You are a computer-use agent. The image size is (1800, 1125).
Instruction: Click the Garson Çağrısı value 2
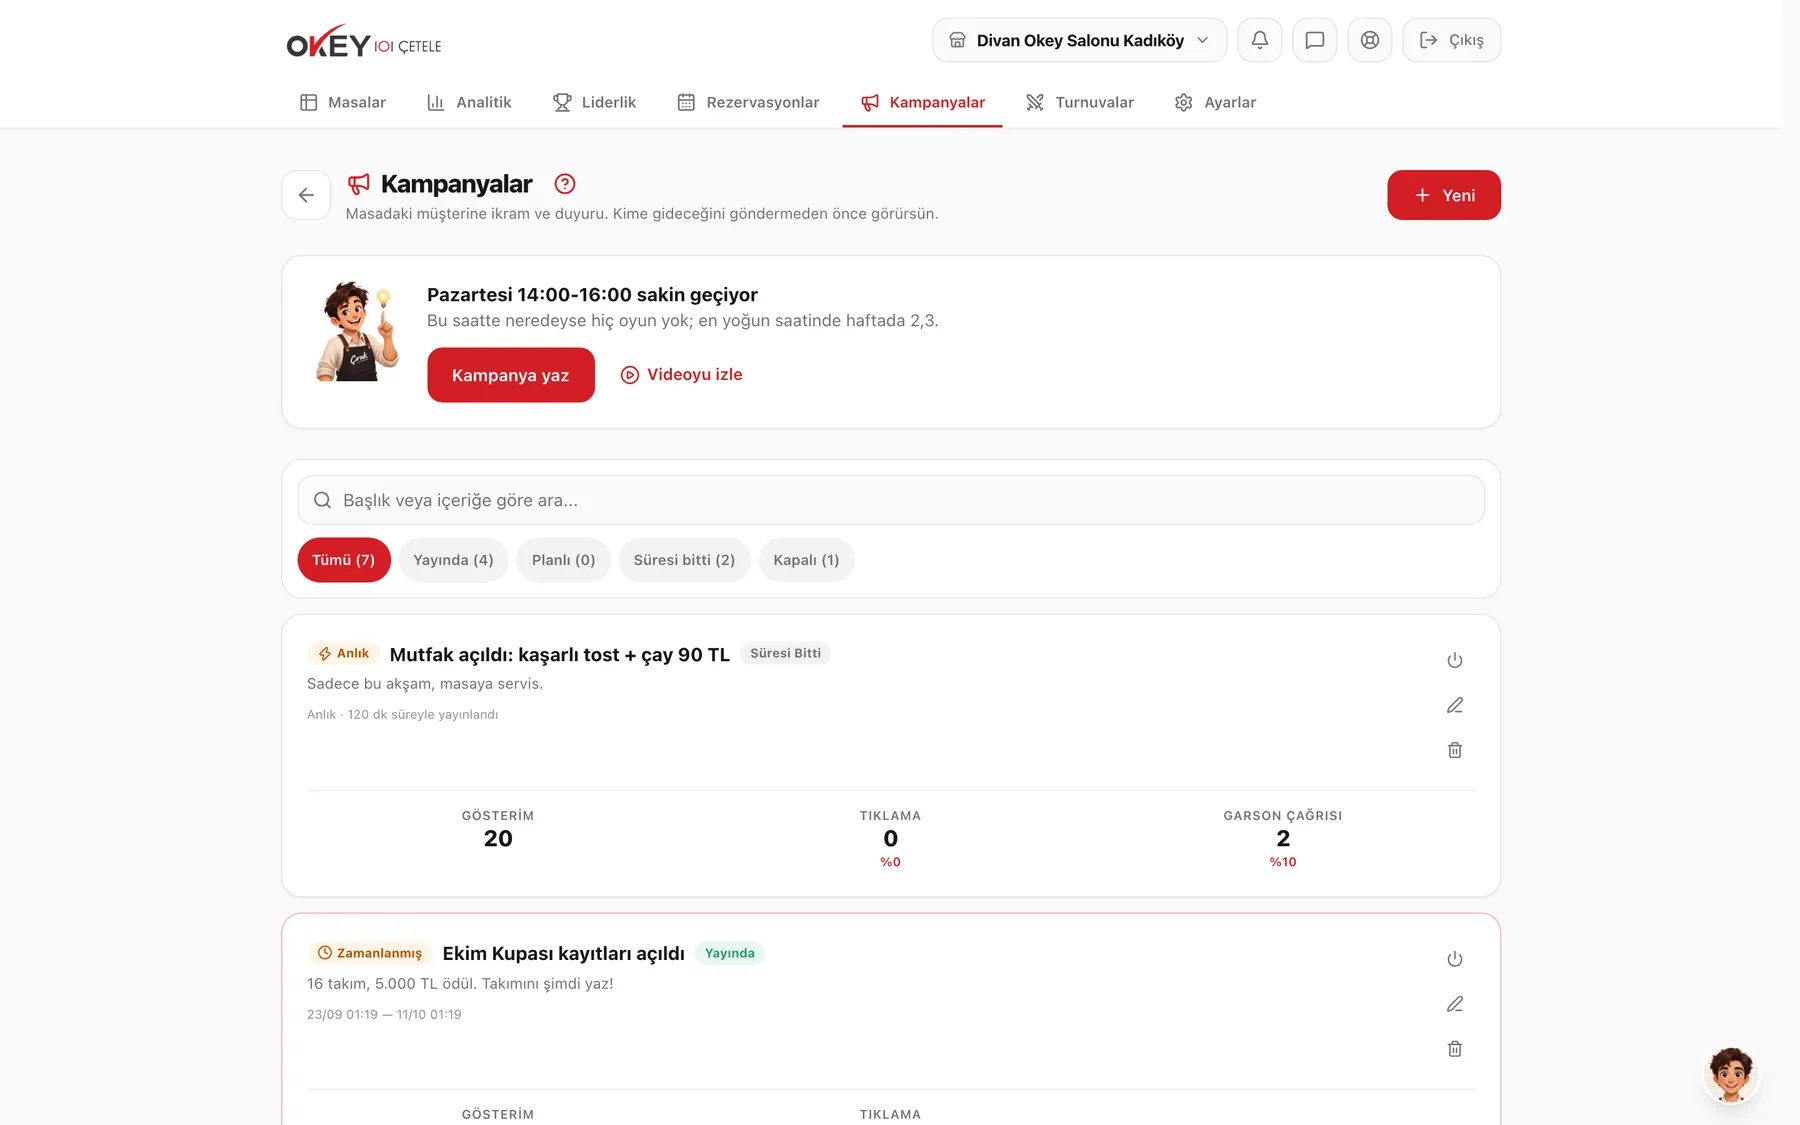point(1283,838)
